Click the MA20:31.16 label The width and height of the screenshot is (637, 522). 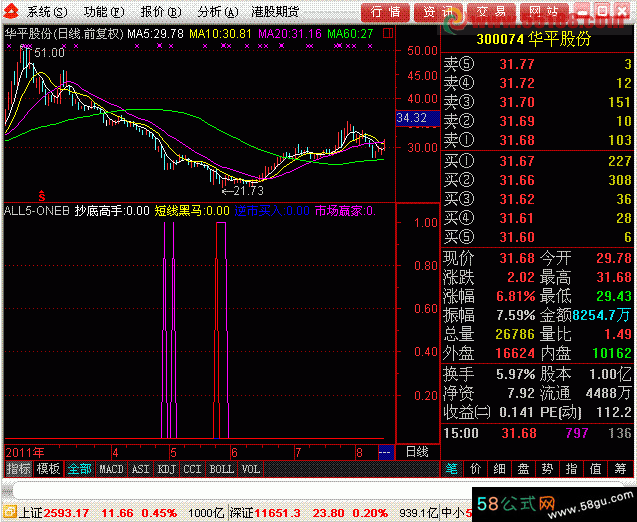click(290, 34)
